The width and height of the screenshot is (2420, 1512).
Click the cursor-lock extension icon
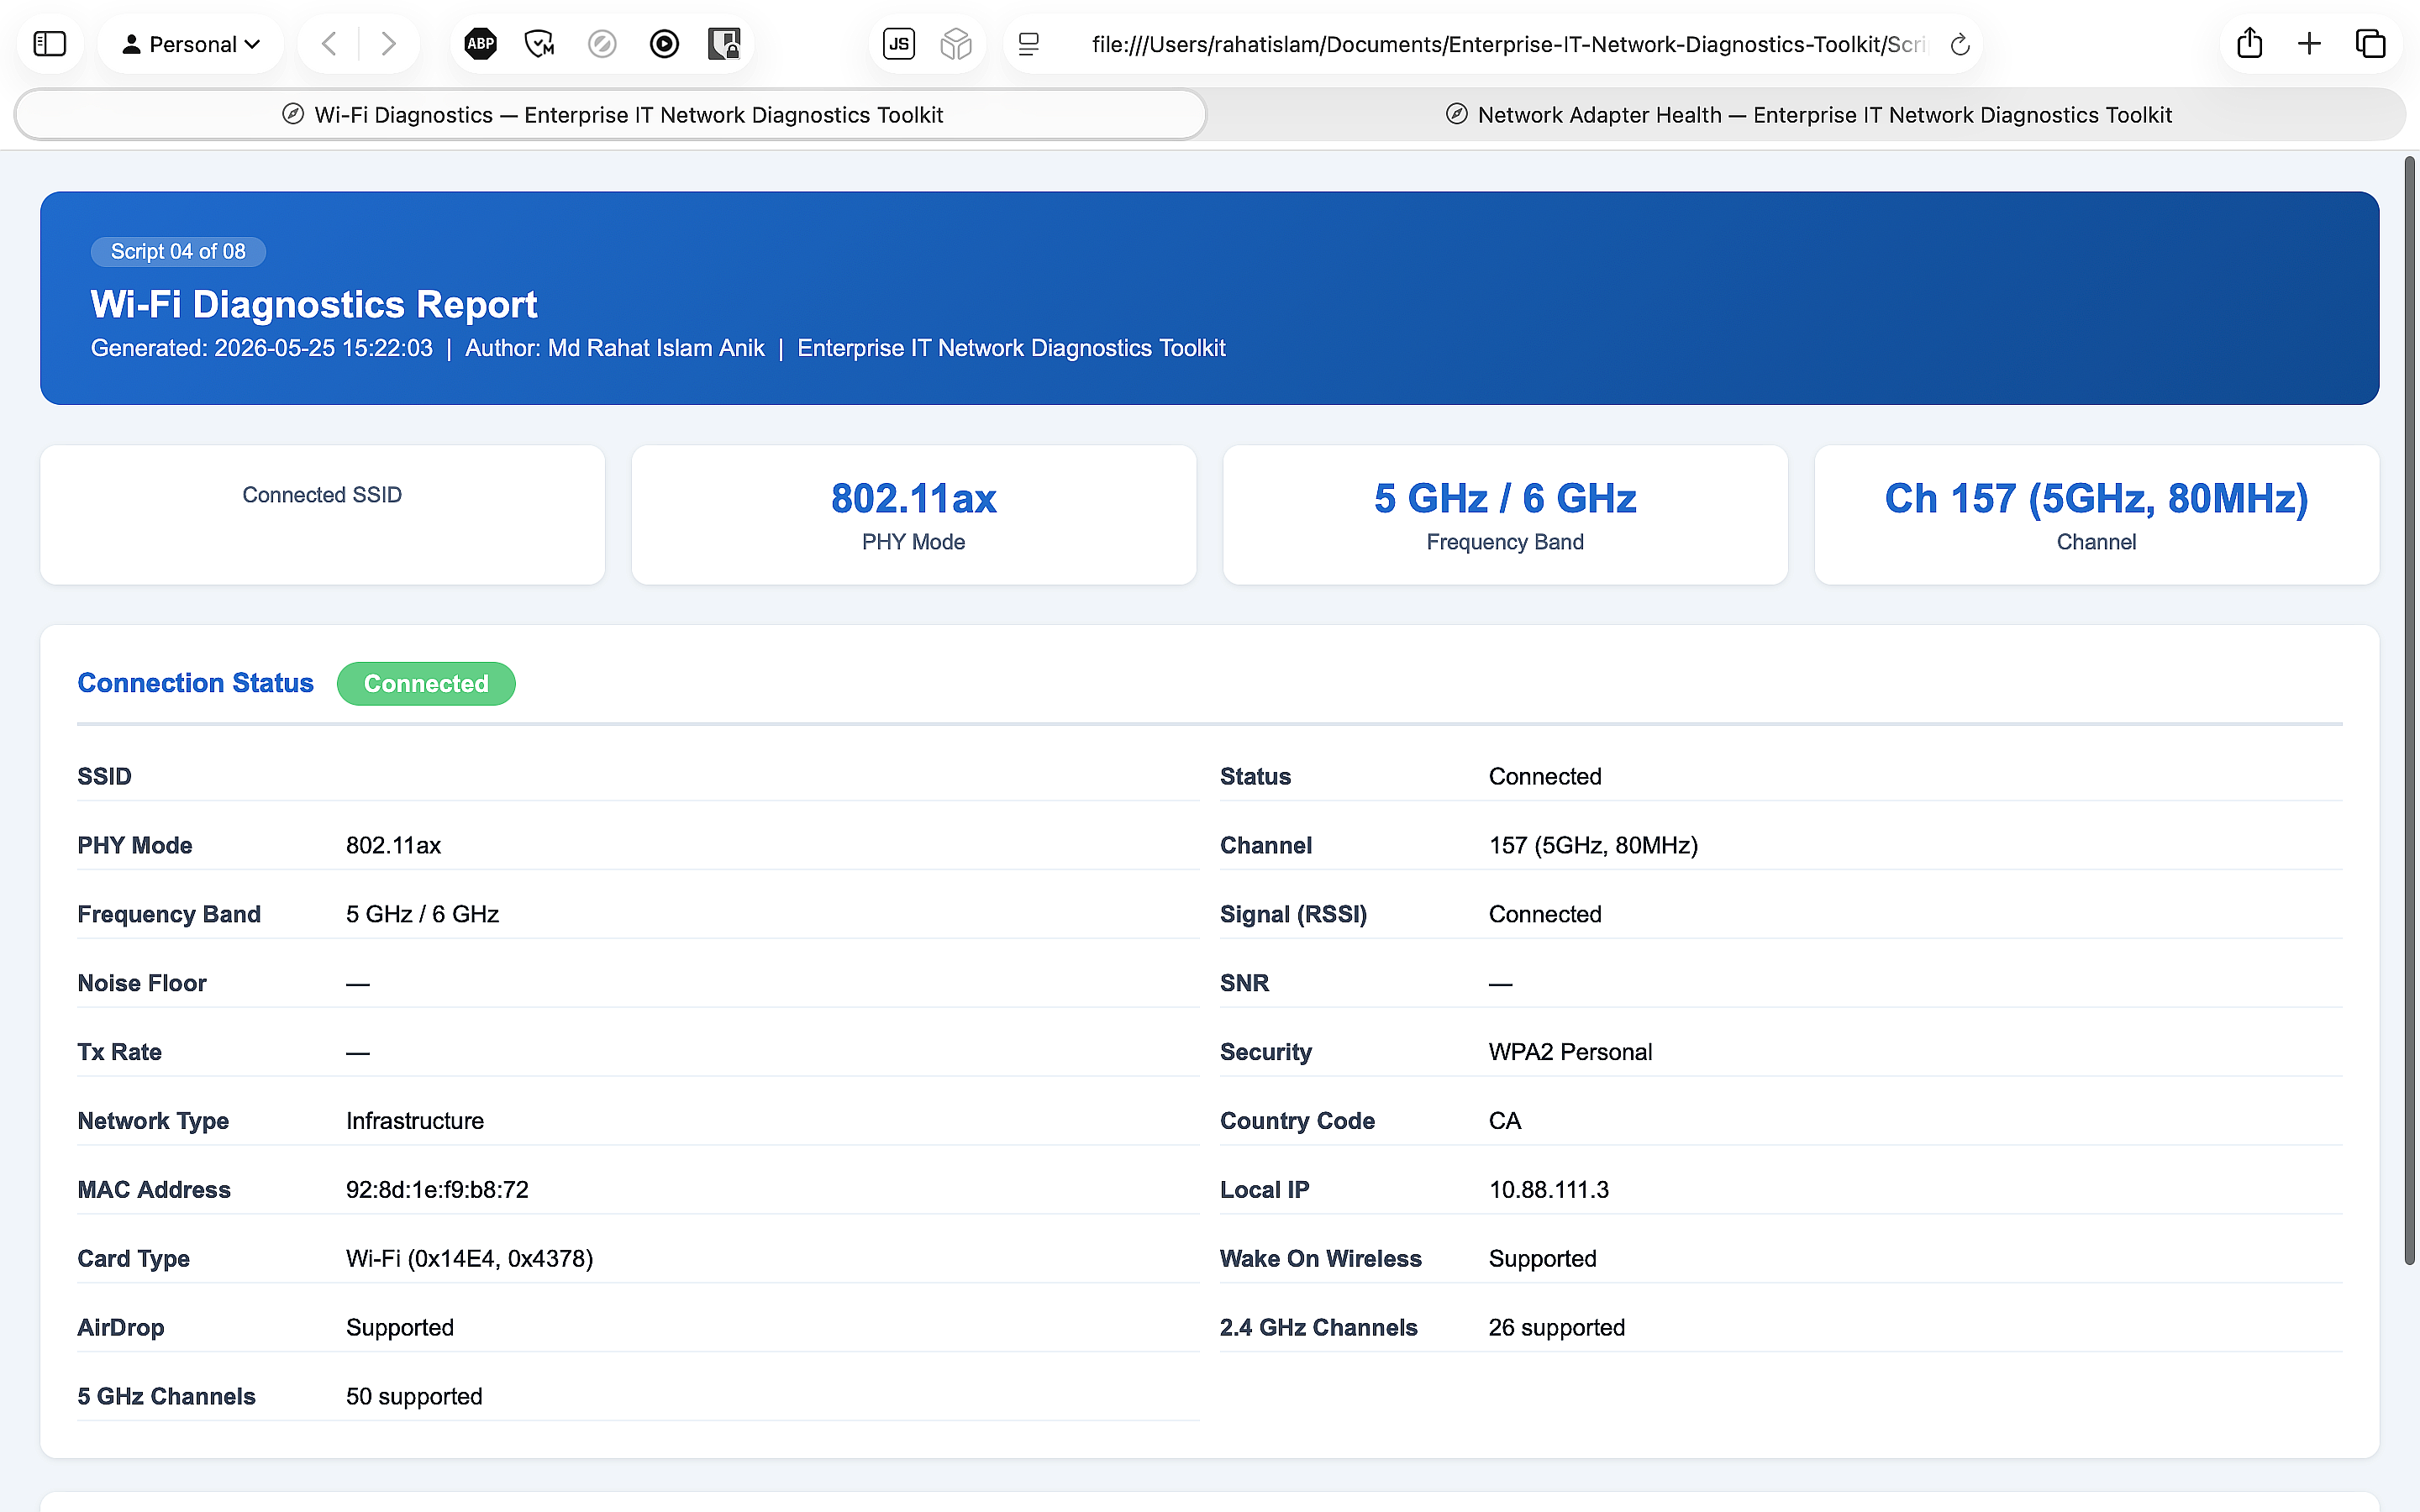[x=724, y=44]
